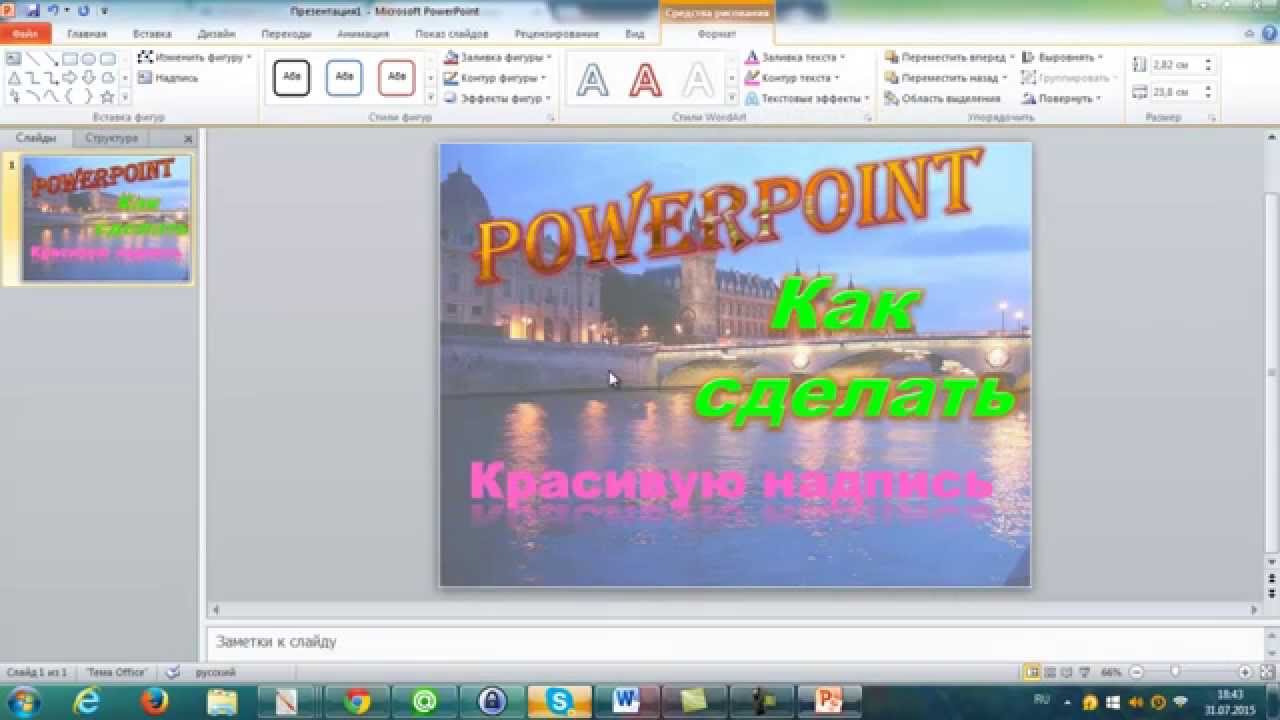Click the Redo icon in quick access toolbar

click(x=82, y=10)
